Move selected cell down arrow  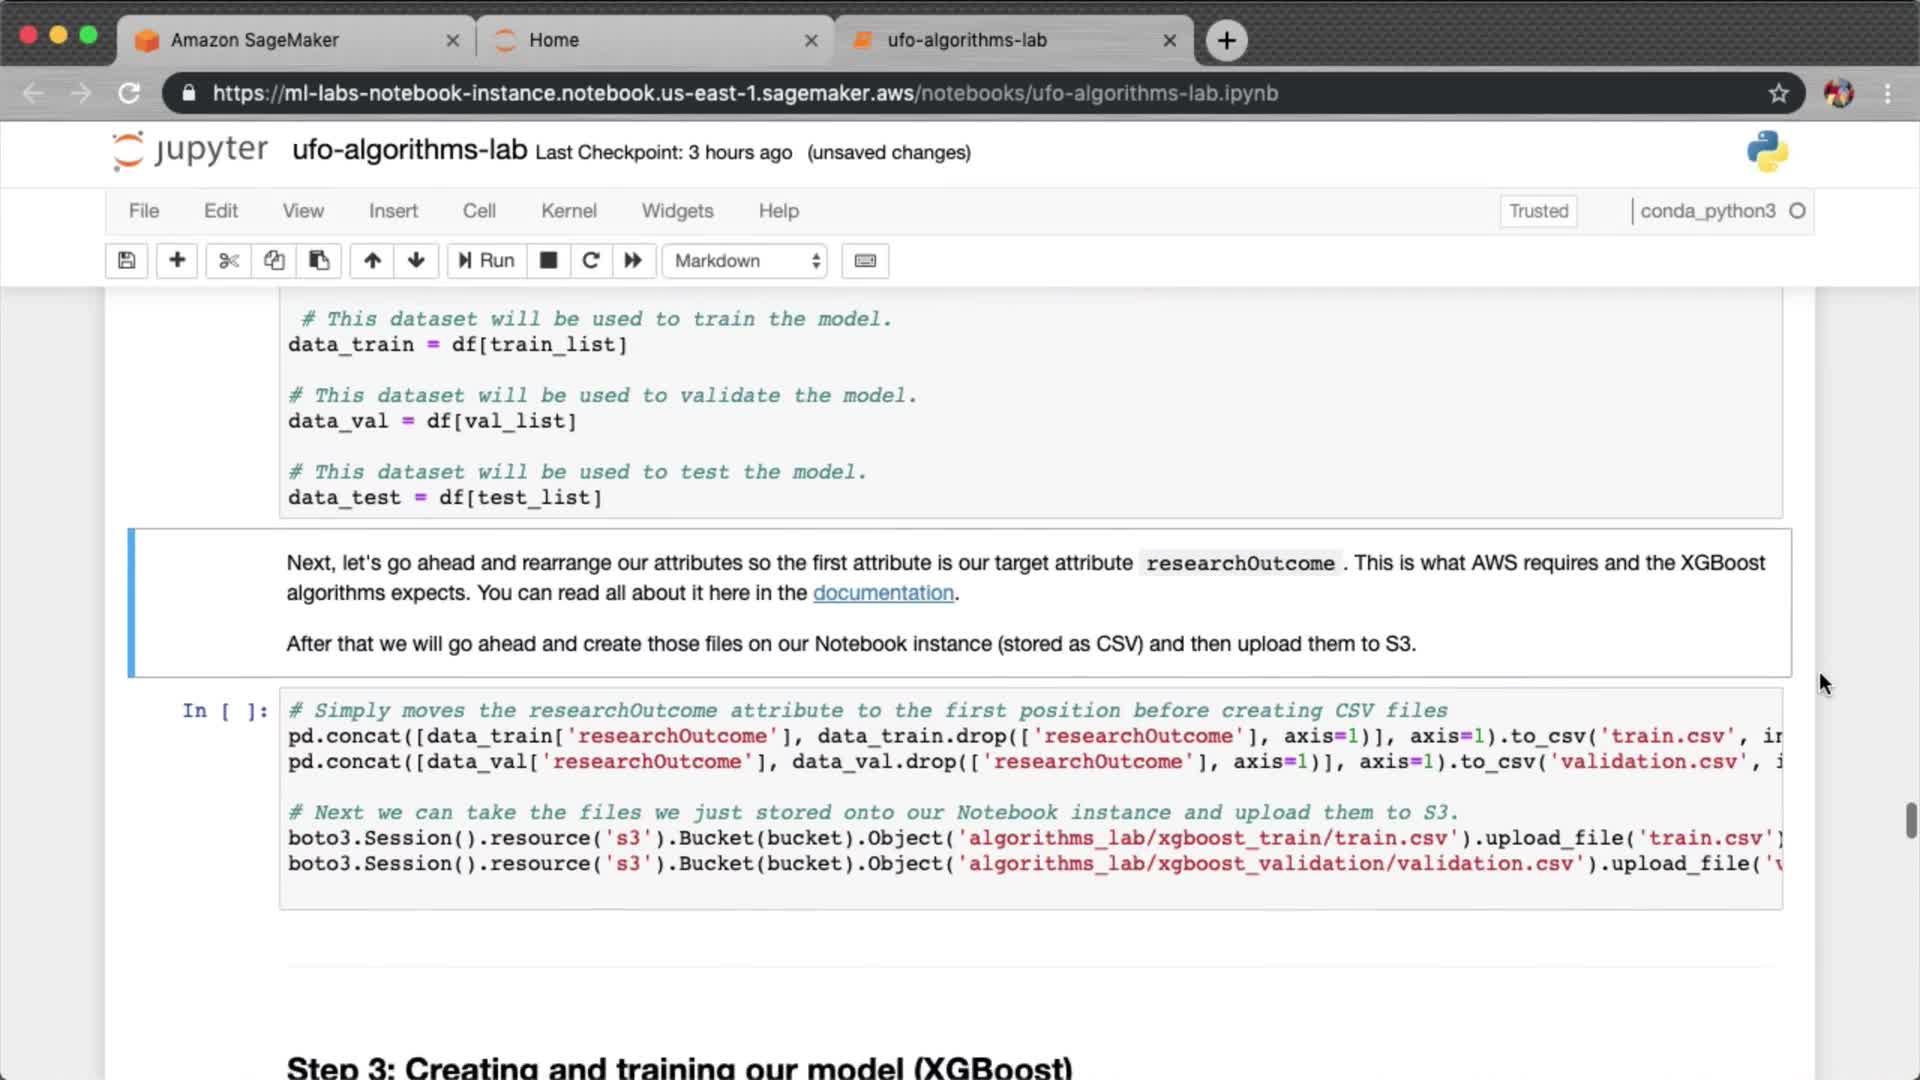pos(416,261)
